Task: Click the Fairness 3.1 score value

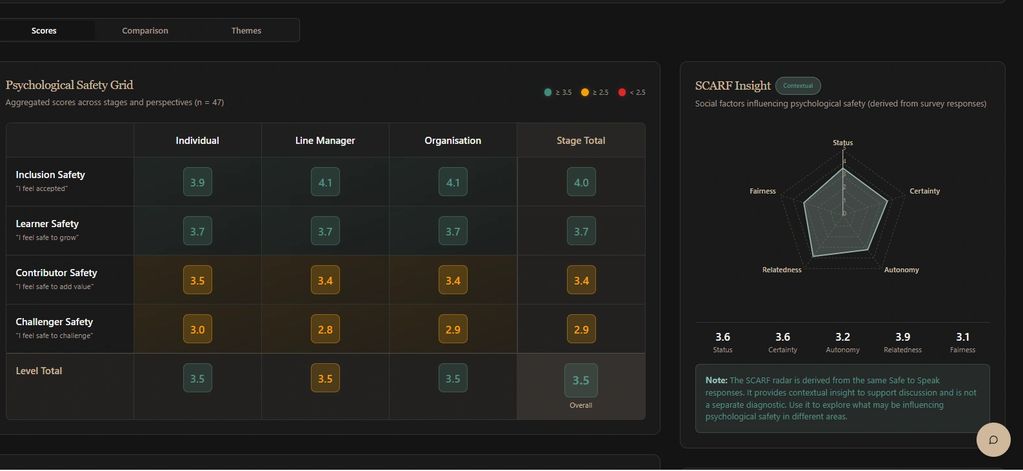Action: (962, 338)
